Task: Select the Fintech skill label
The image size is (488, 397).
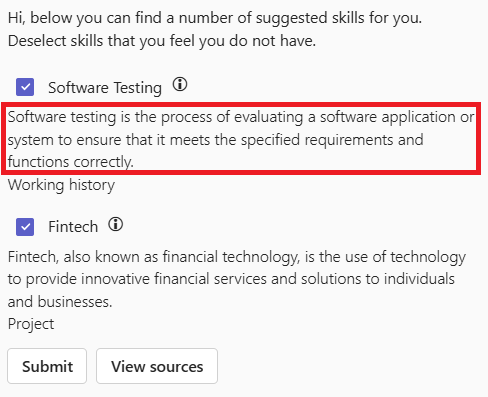Action: click(x=73, y=227)
